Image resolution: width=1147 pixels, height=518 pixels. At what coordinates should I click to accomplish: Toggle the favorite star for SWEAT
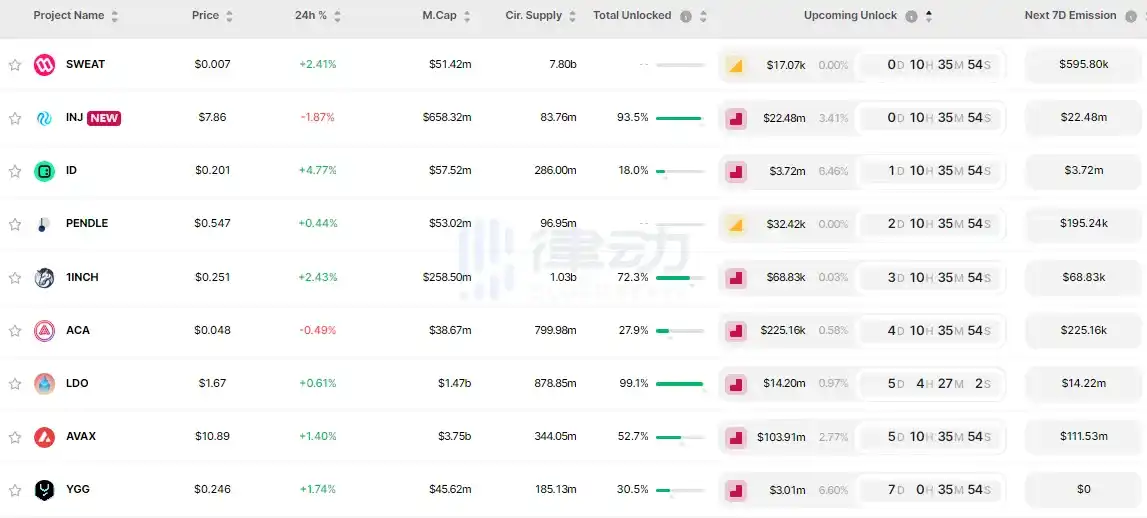15,65
